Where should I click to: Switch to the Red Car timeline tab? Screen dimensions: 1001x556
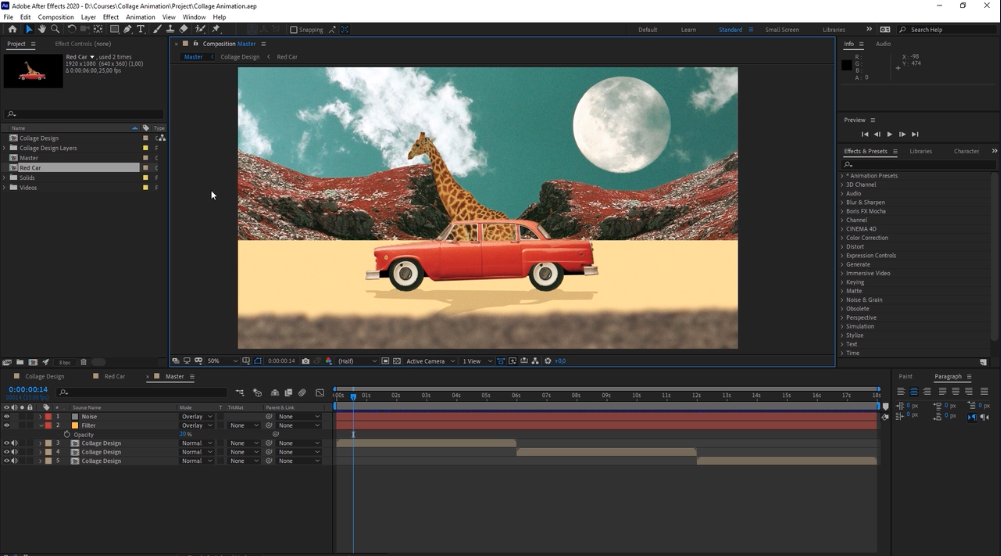[x=115, y=377]
